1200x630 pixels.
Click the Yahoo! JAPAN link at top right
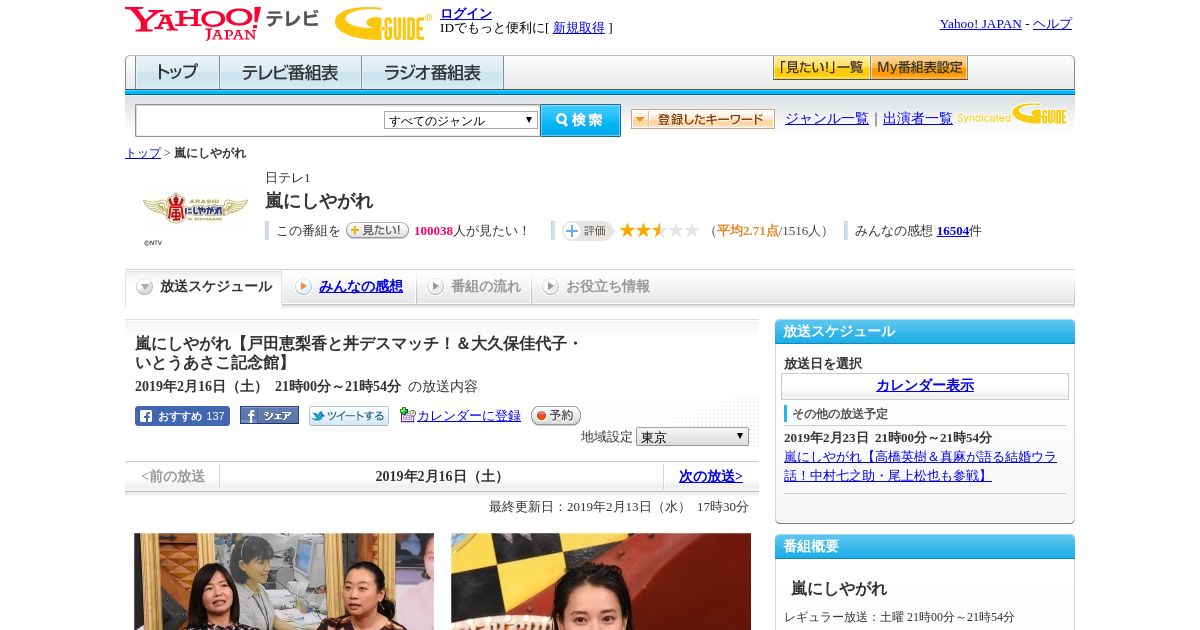[x=981, y=24]
